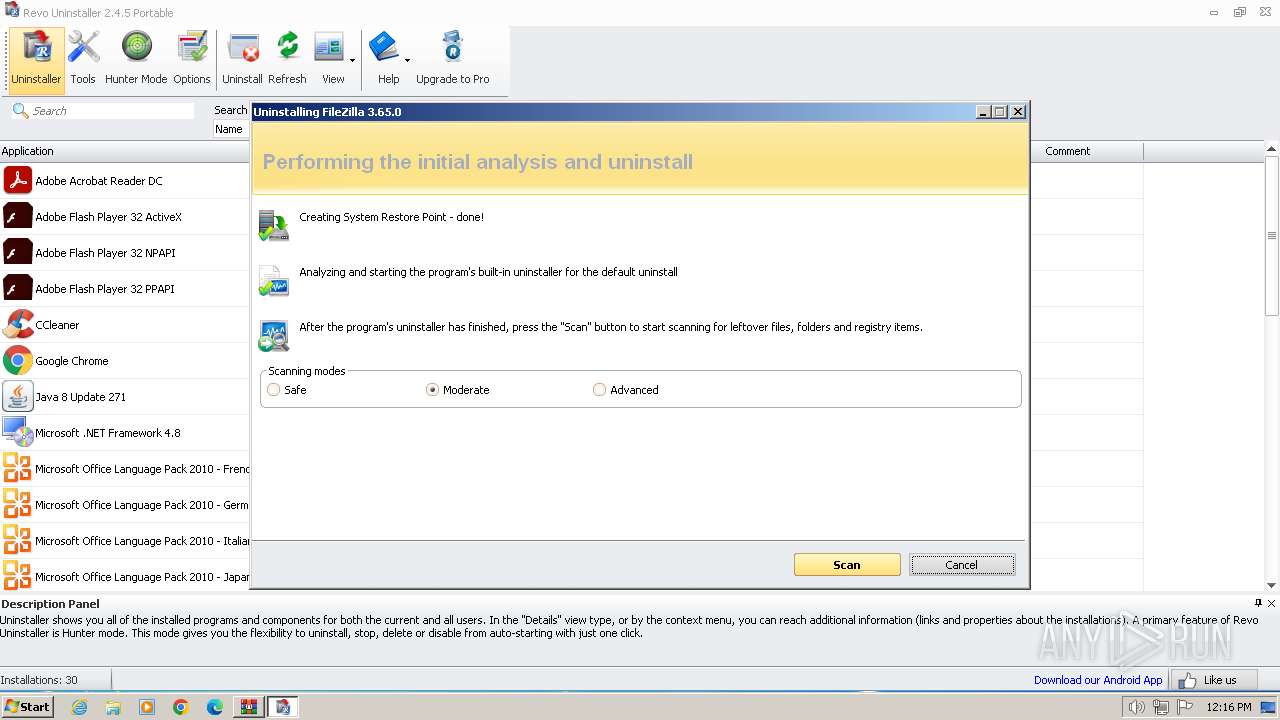Select Adobe Flash Player 32 PPAPI row

[x=125, y=289]
